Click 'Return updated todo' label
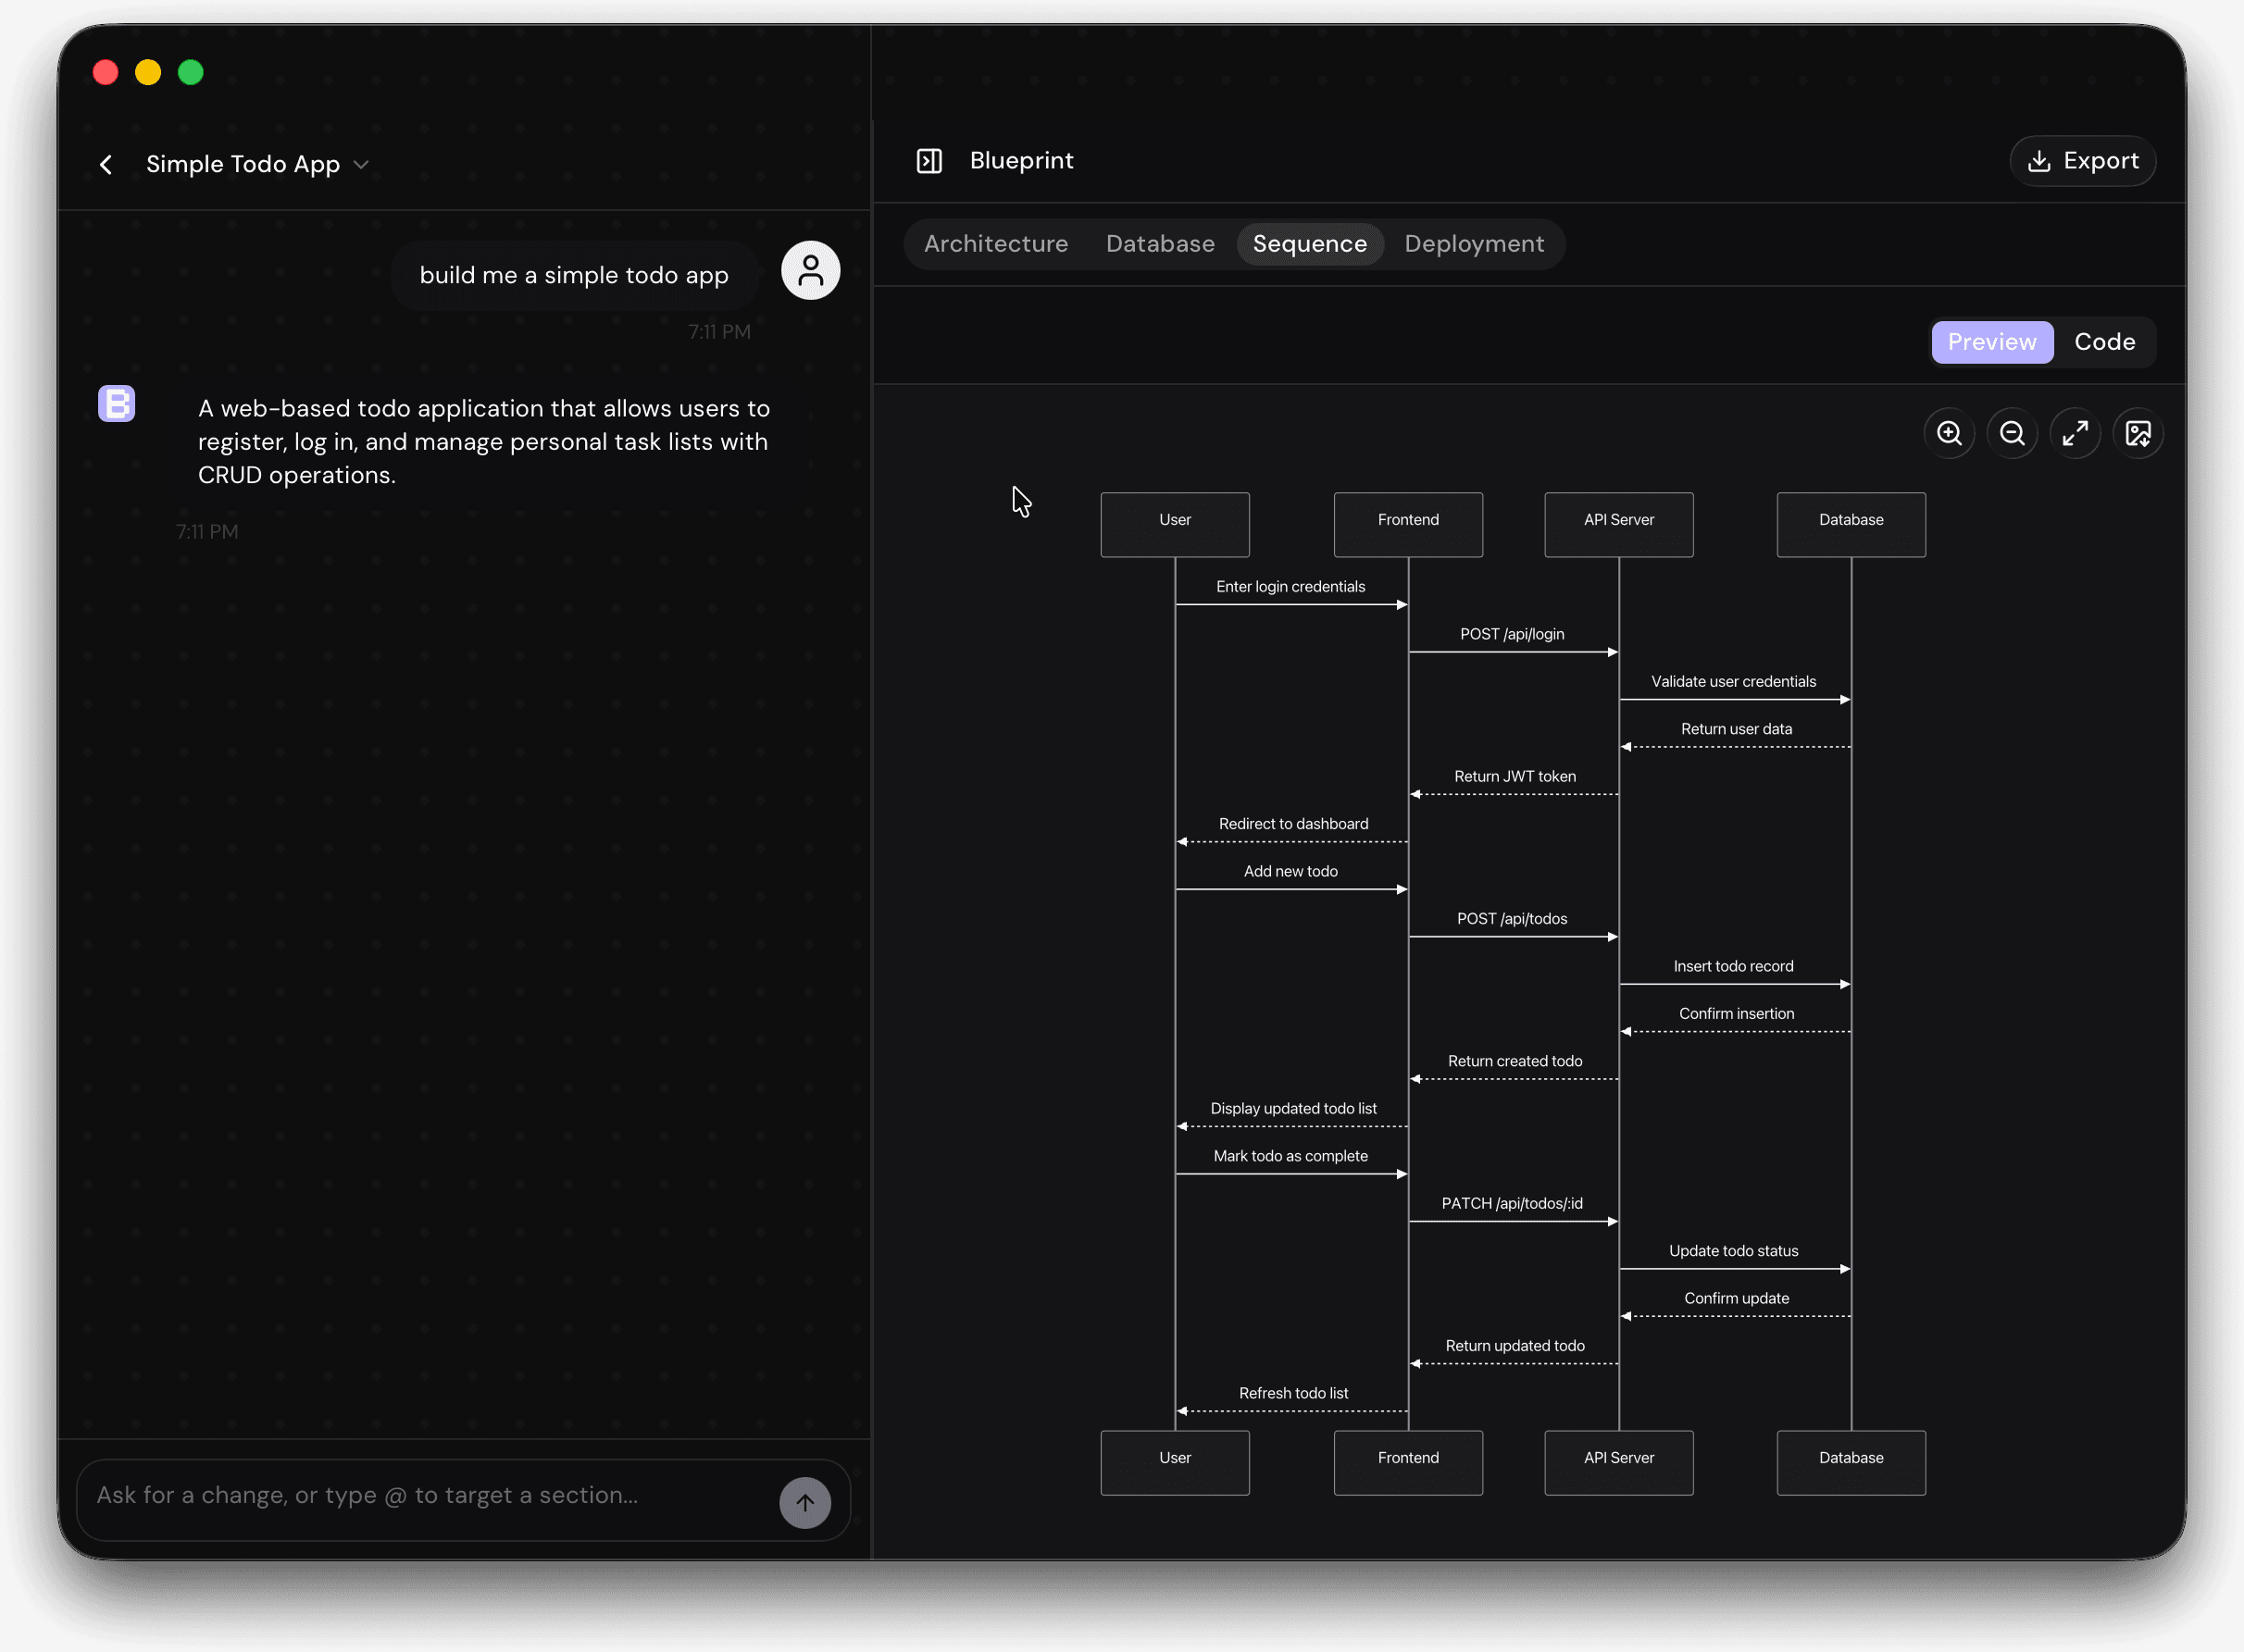 pyautogui.click(x=1515, y=1347)
